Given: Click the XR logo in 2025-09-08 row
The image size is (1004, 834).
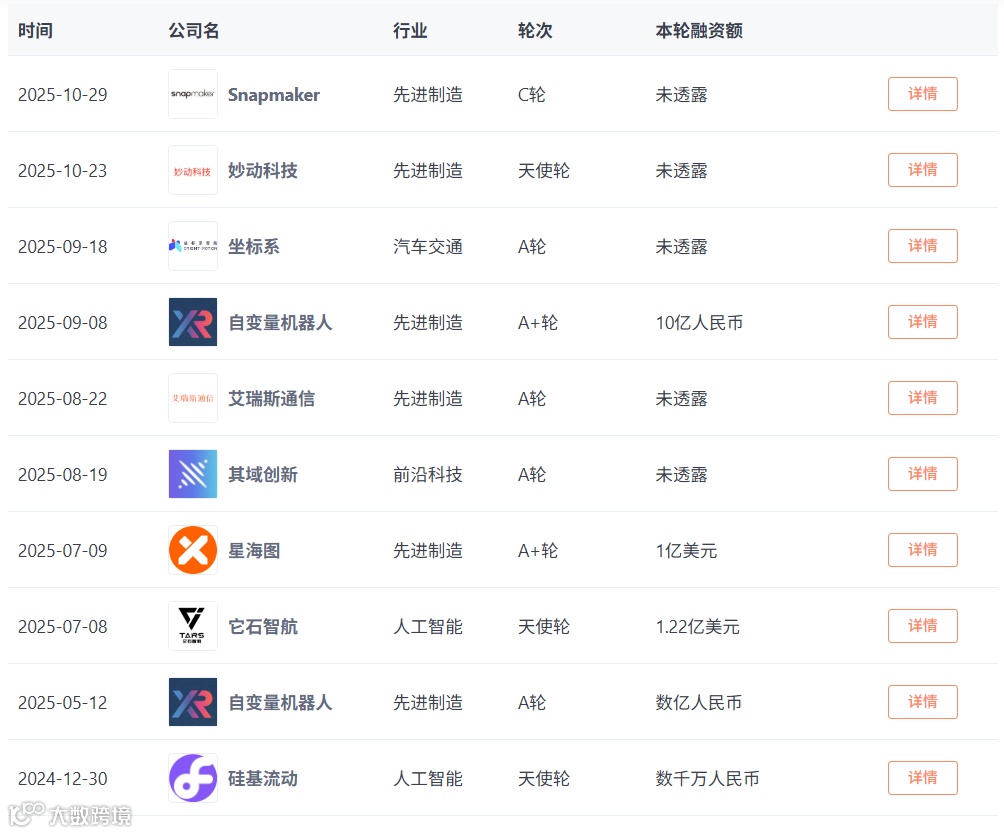Looking at the screenshot, I should tap(193, 322).
